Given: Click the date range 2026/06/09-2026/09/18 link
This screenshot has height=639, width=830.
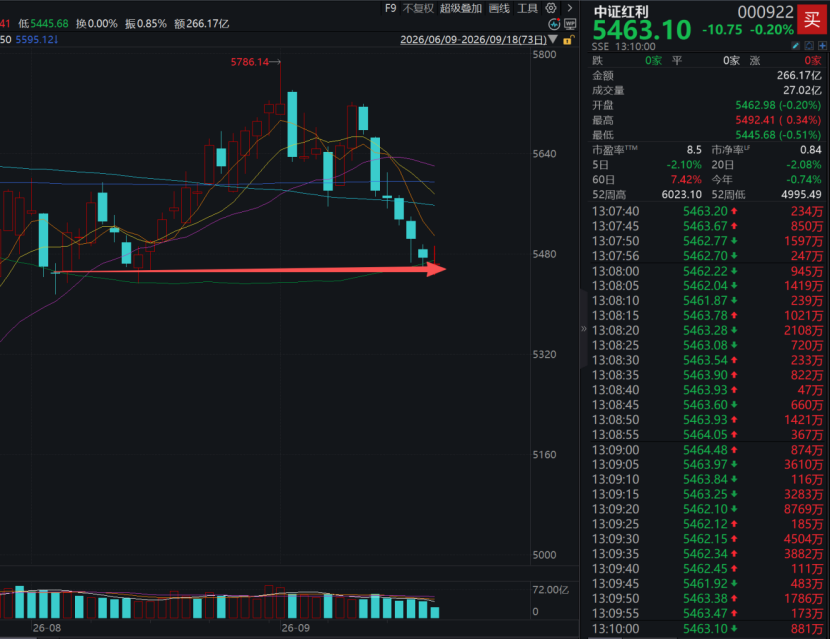Looking at the screenshot, I should pyautogui.click(x=473, y=40).
